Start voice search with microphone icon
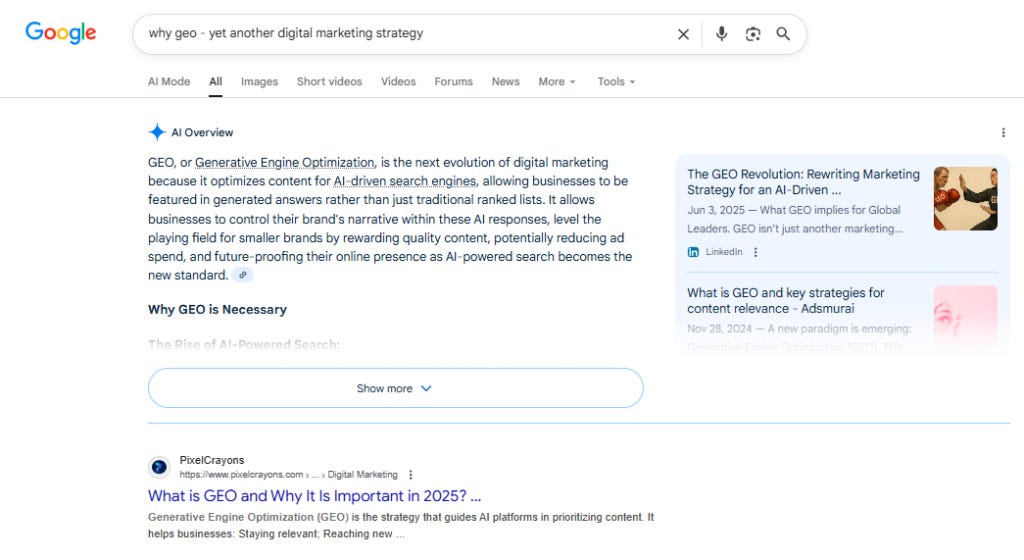Screen dimensions: 1024x560 pyautogui.click(x=721, y=34)
